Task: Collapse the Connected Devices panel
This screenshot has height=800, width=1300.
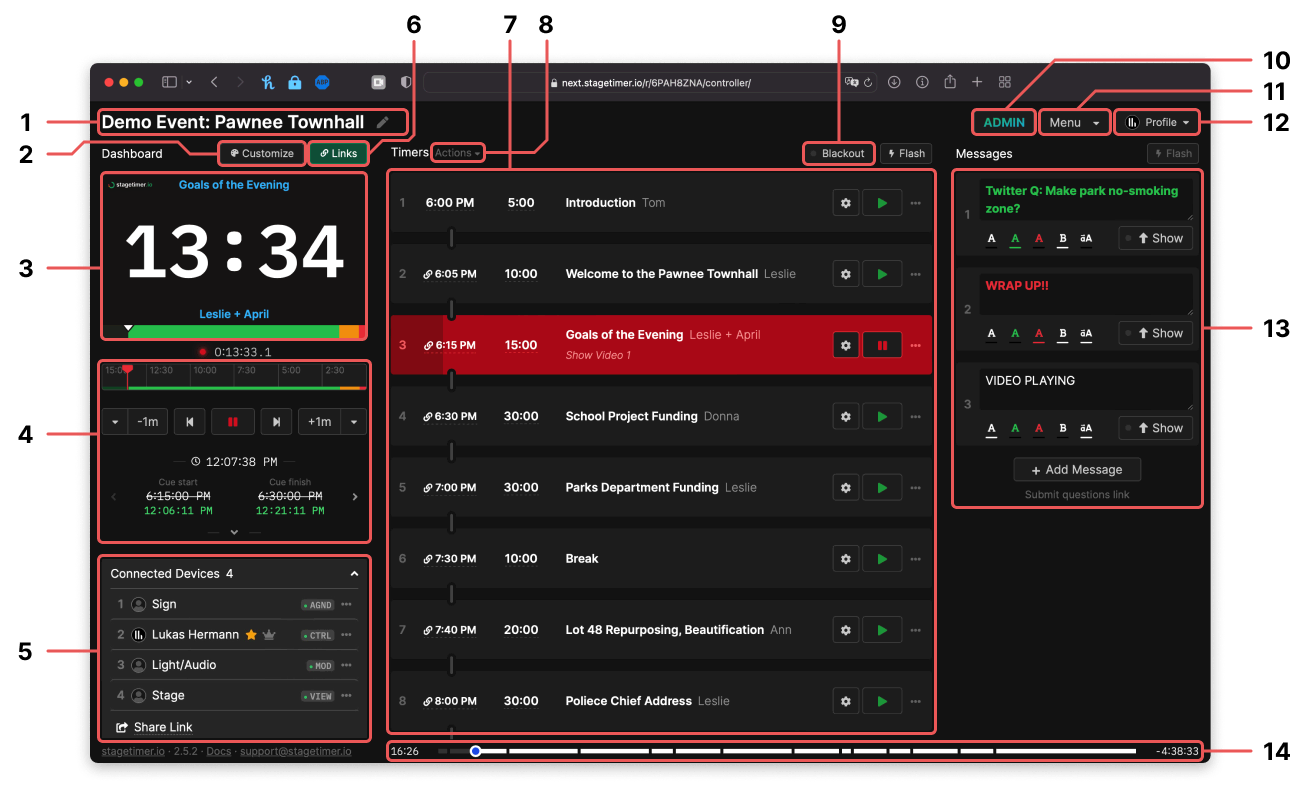Action: coord(354,574)
